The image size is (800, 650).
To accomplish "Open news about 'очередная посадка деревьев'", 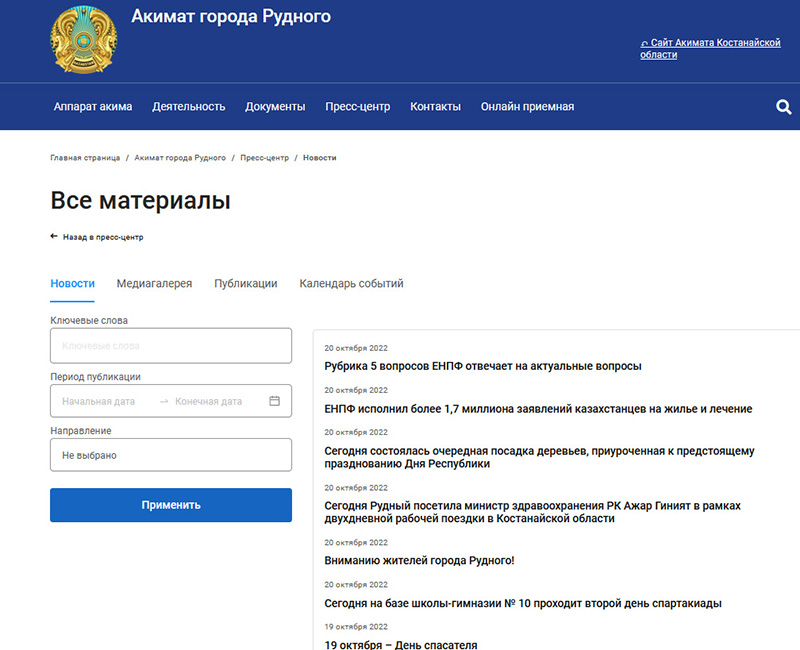I will coord(539,457).
